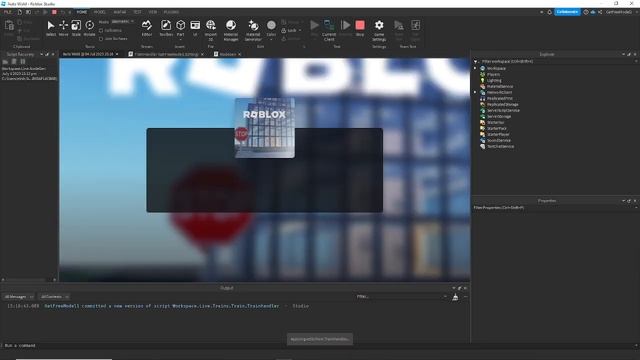Click the red stop icon in quick access bar
This screenshot has height=360, width=640.
pyautogui.click(x=54, y=12)
